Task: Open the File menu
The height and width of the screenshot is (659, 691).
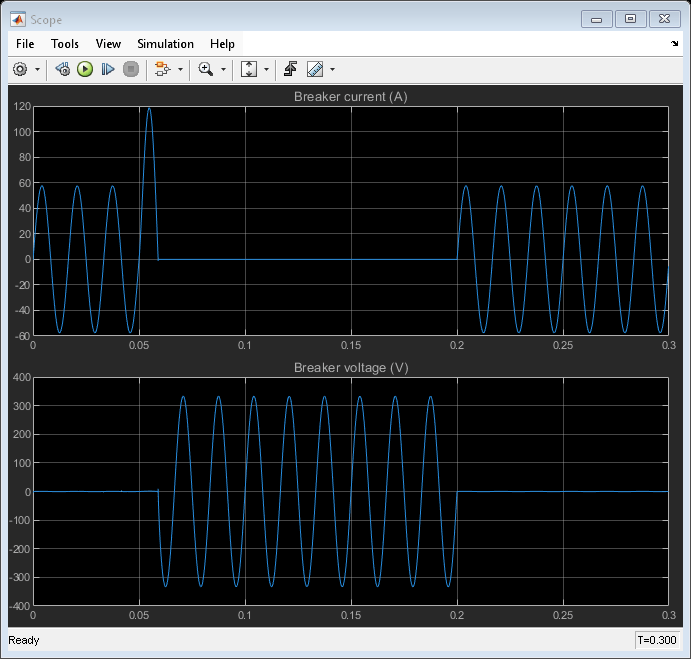Action: click(x=25, y=44)
